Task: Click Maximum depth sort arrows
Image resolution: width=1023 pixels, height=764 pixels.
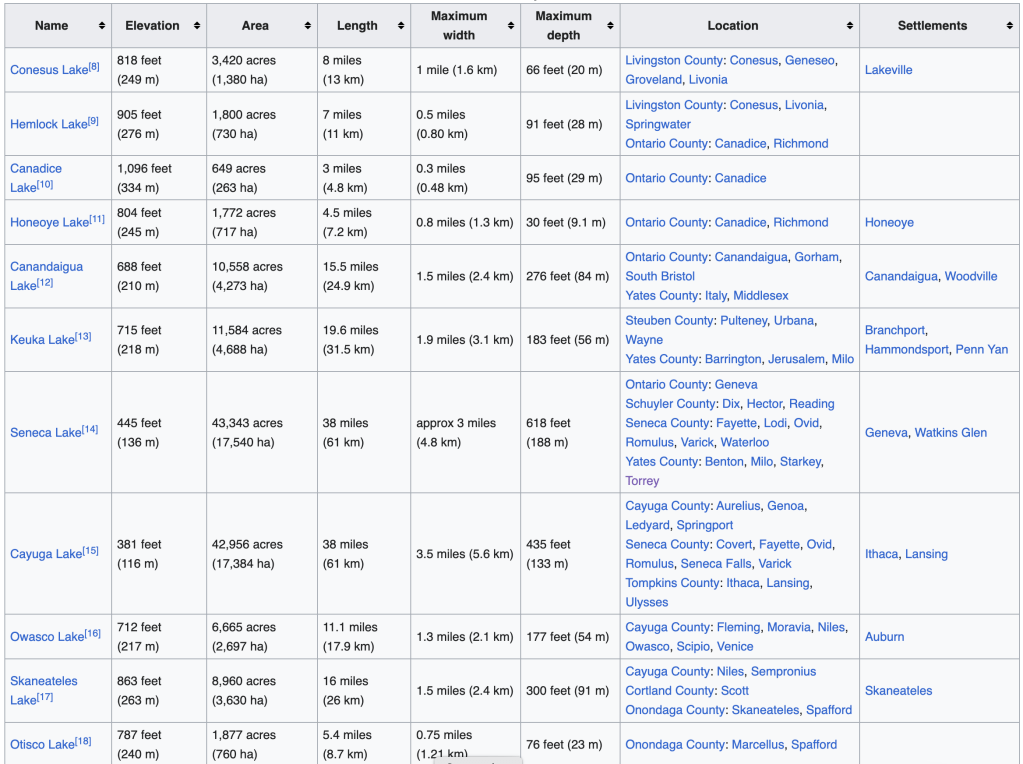Action: (609, 26)
